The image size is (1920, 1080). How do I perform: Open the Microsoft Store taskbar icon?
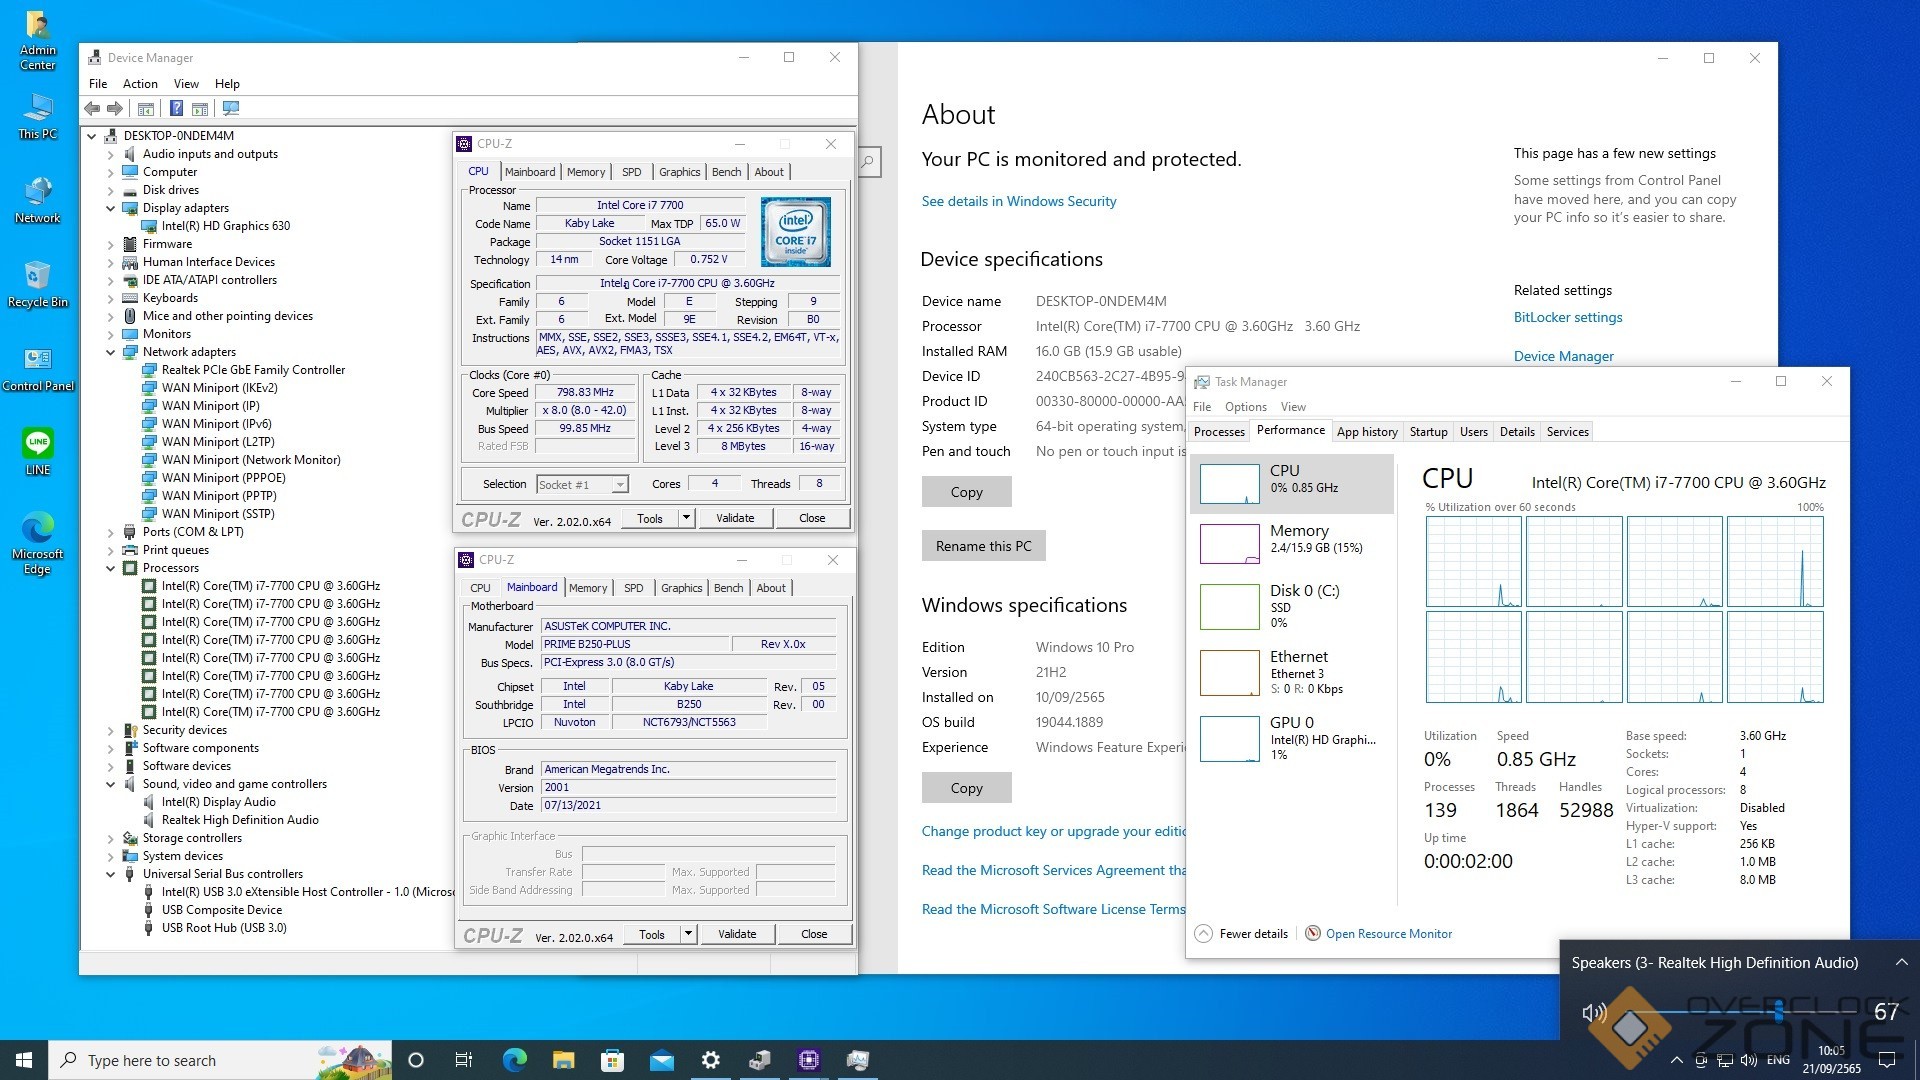612,1060
